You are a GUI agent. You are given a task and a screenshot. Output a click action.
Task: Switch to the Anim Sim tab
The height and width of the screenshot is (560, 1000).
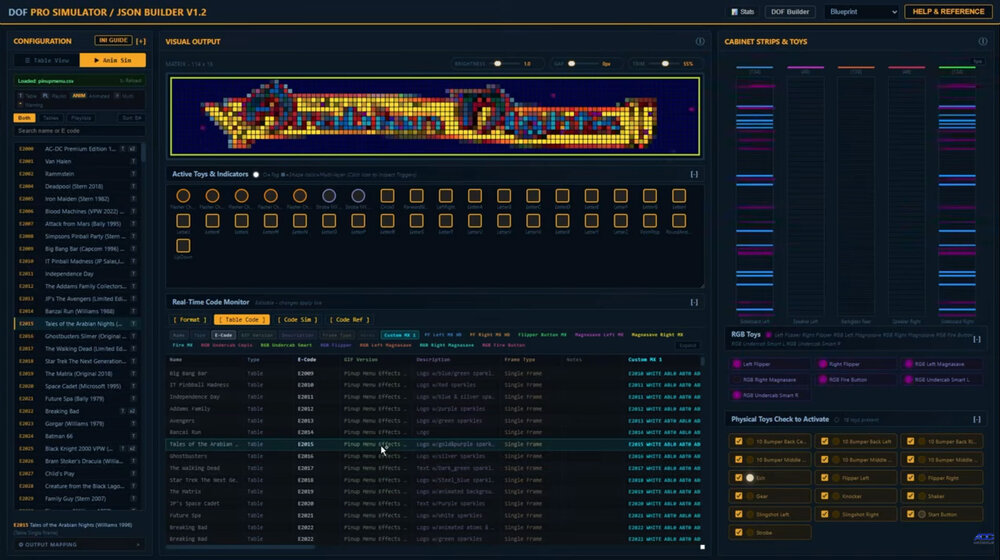[x=112, y=60]
